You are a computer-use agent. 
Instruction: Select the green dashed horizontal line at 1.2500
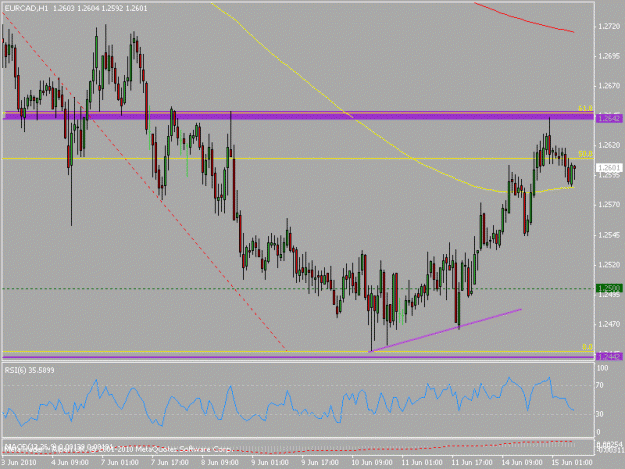pos(299,288)
